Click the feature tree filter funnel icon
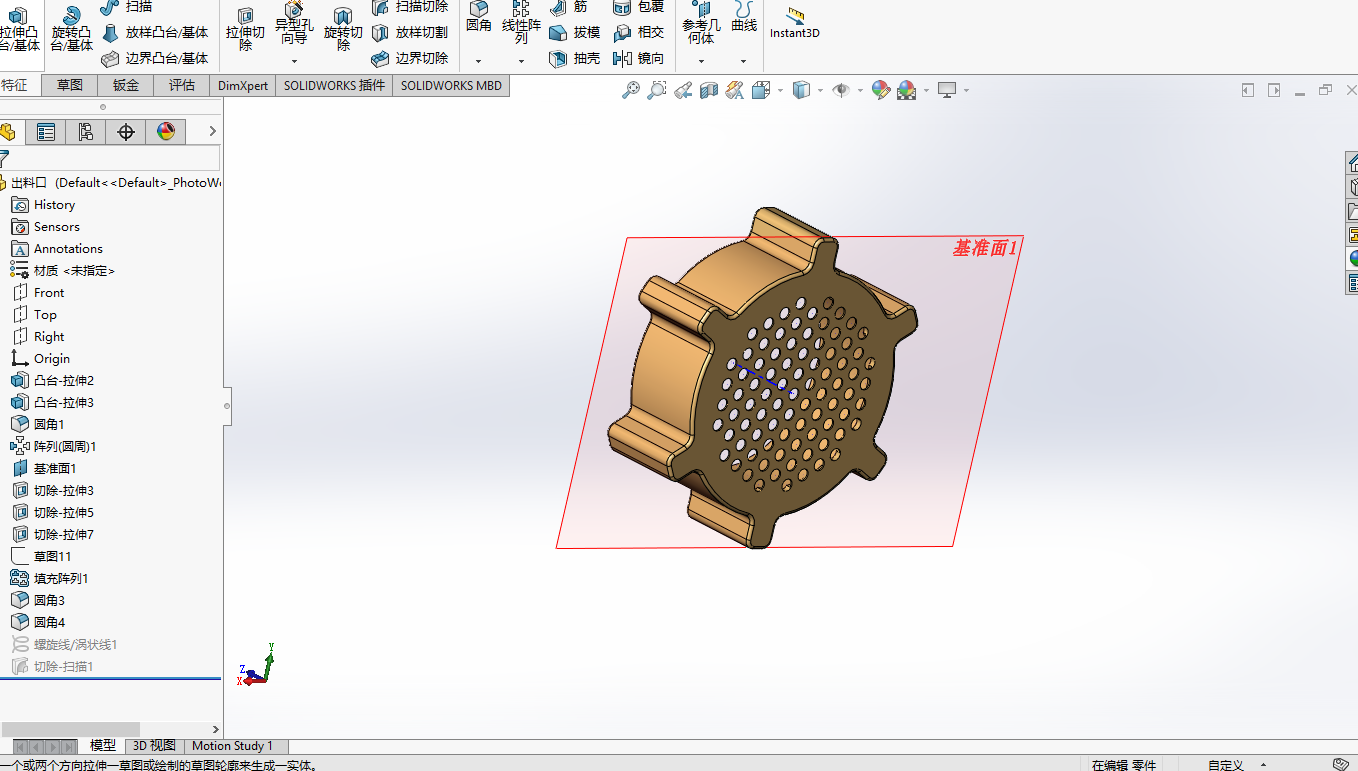The height and width of the screenshot is (771, 1358). coord(4,158)
